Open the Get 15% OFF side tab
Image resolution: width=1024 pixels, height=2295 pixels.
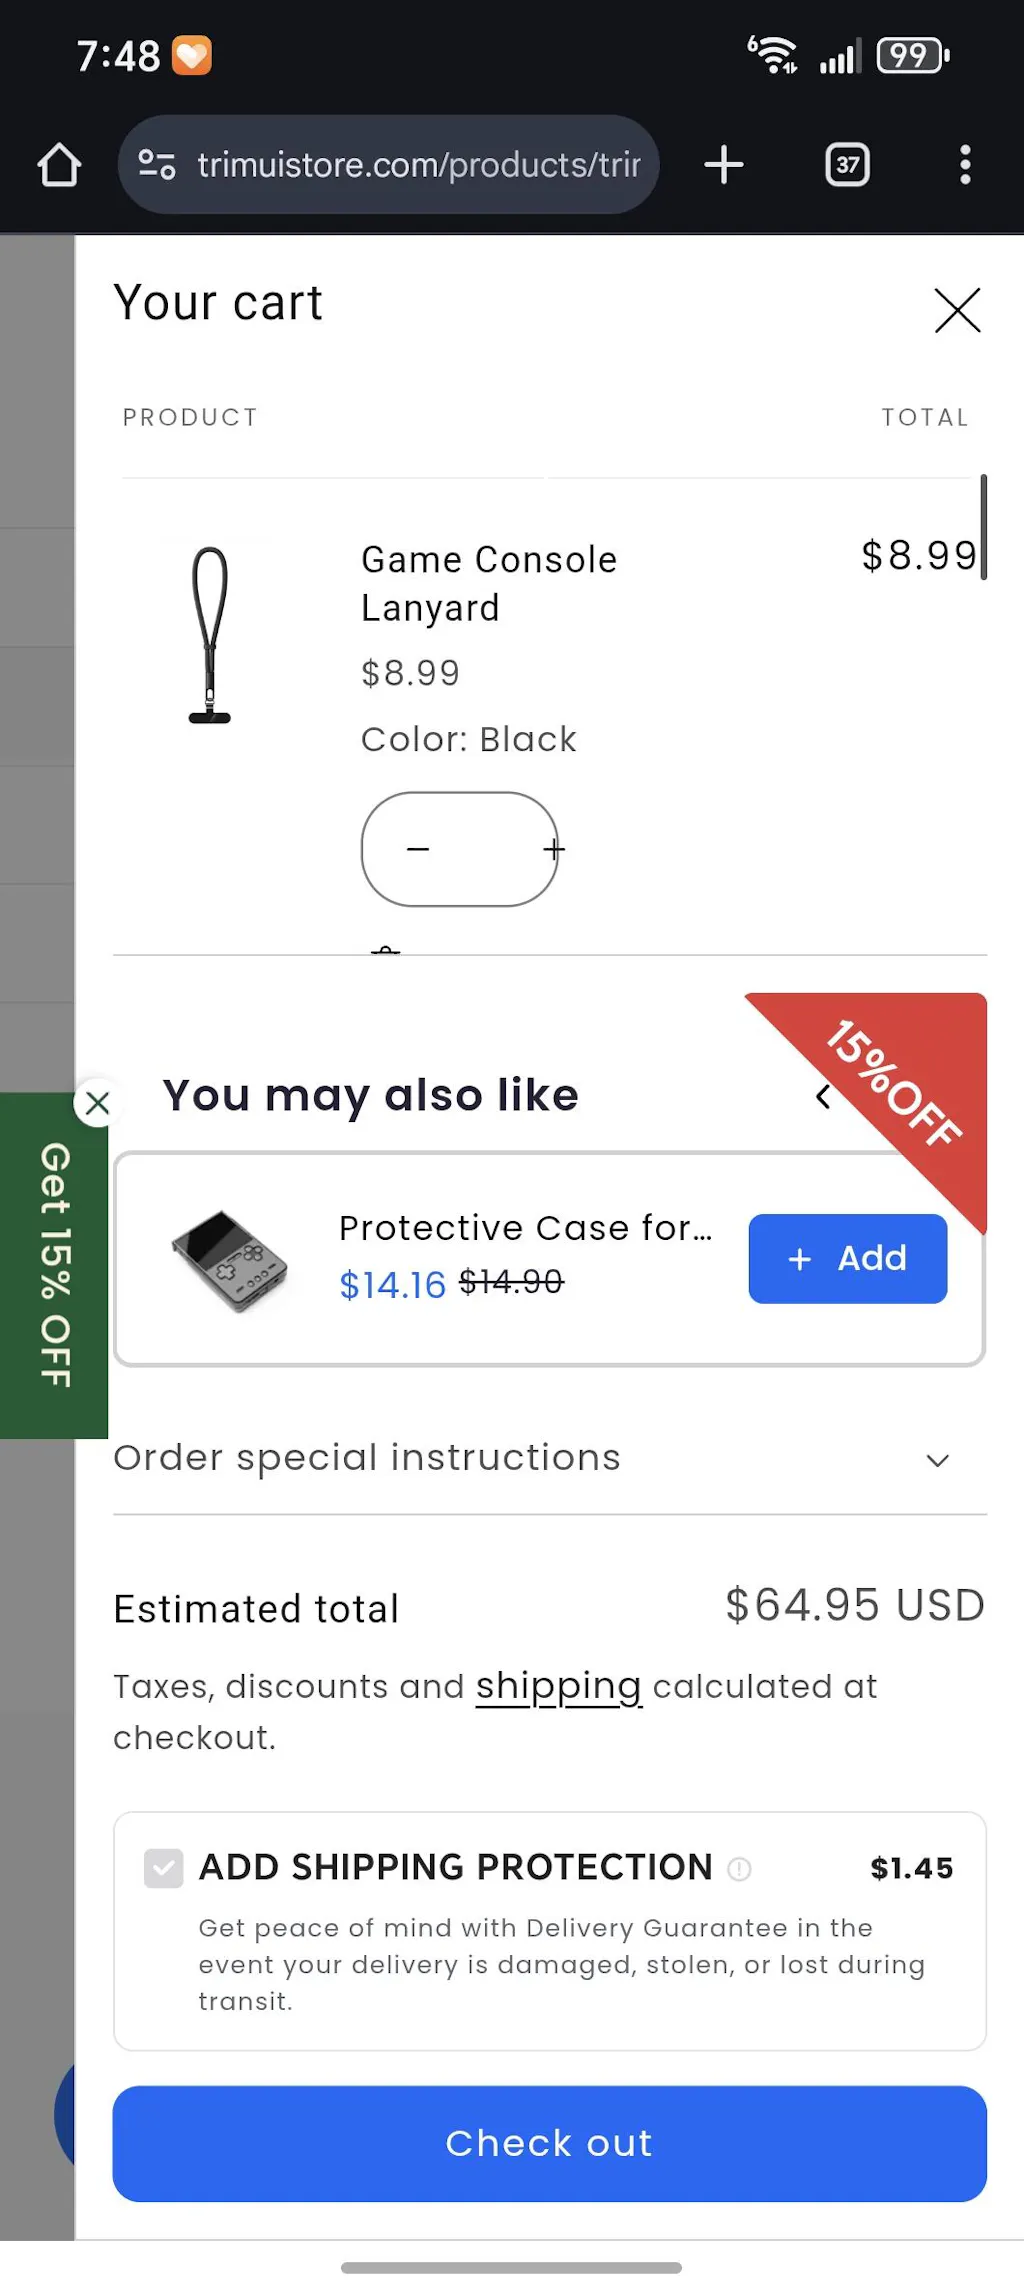point(54,1265)
